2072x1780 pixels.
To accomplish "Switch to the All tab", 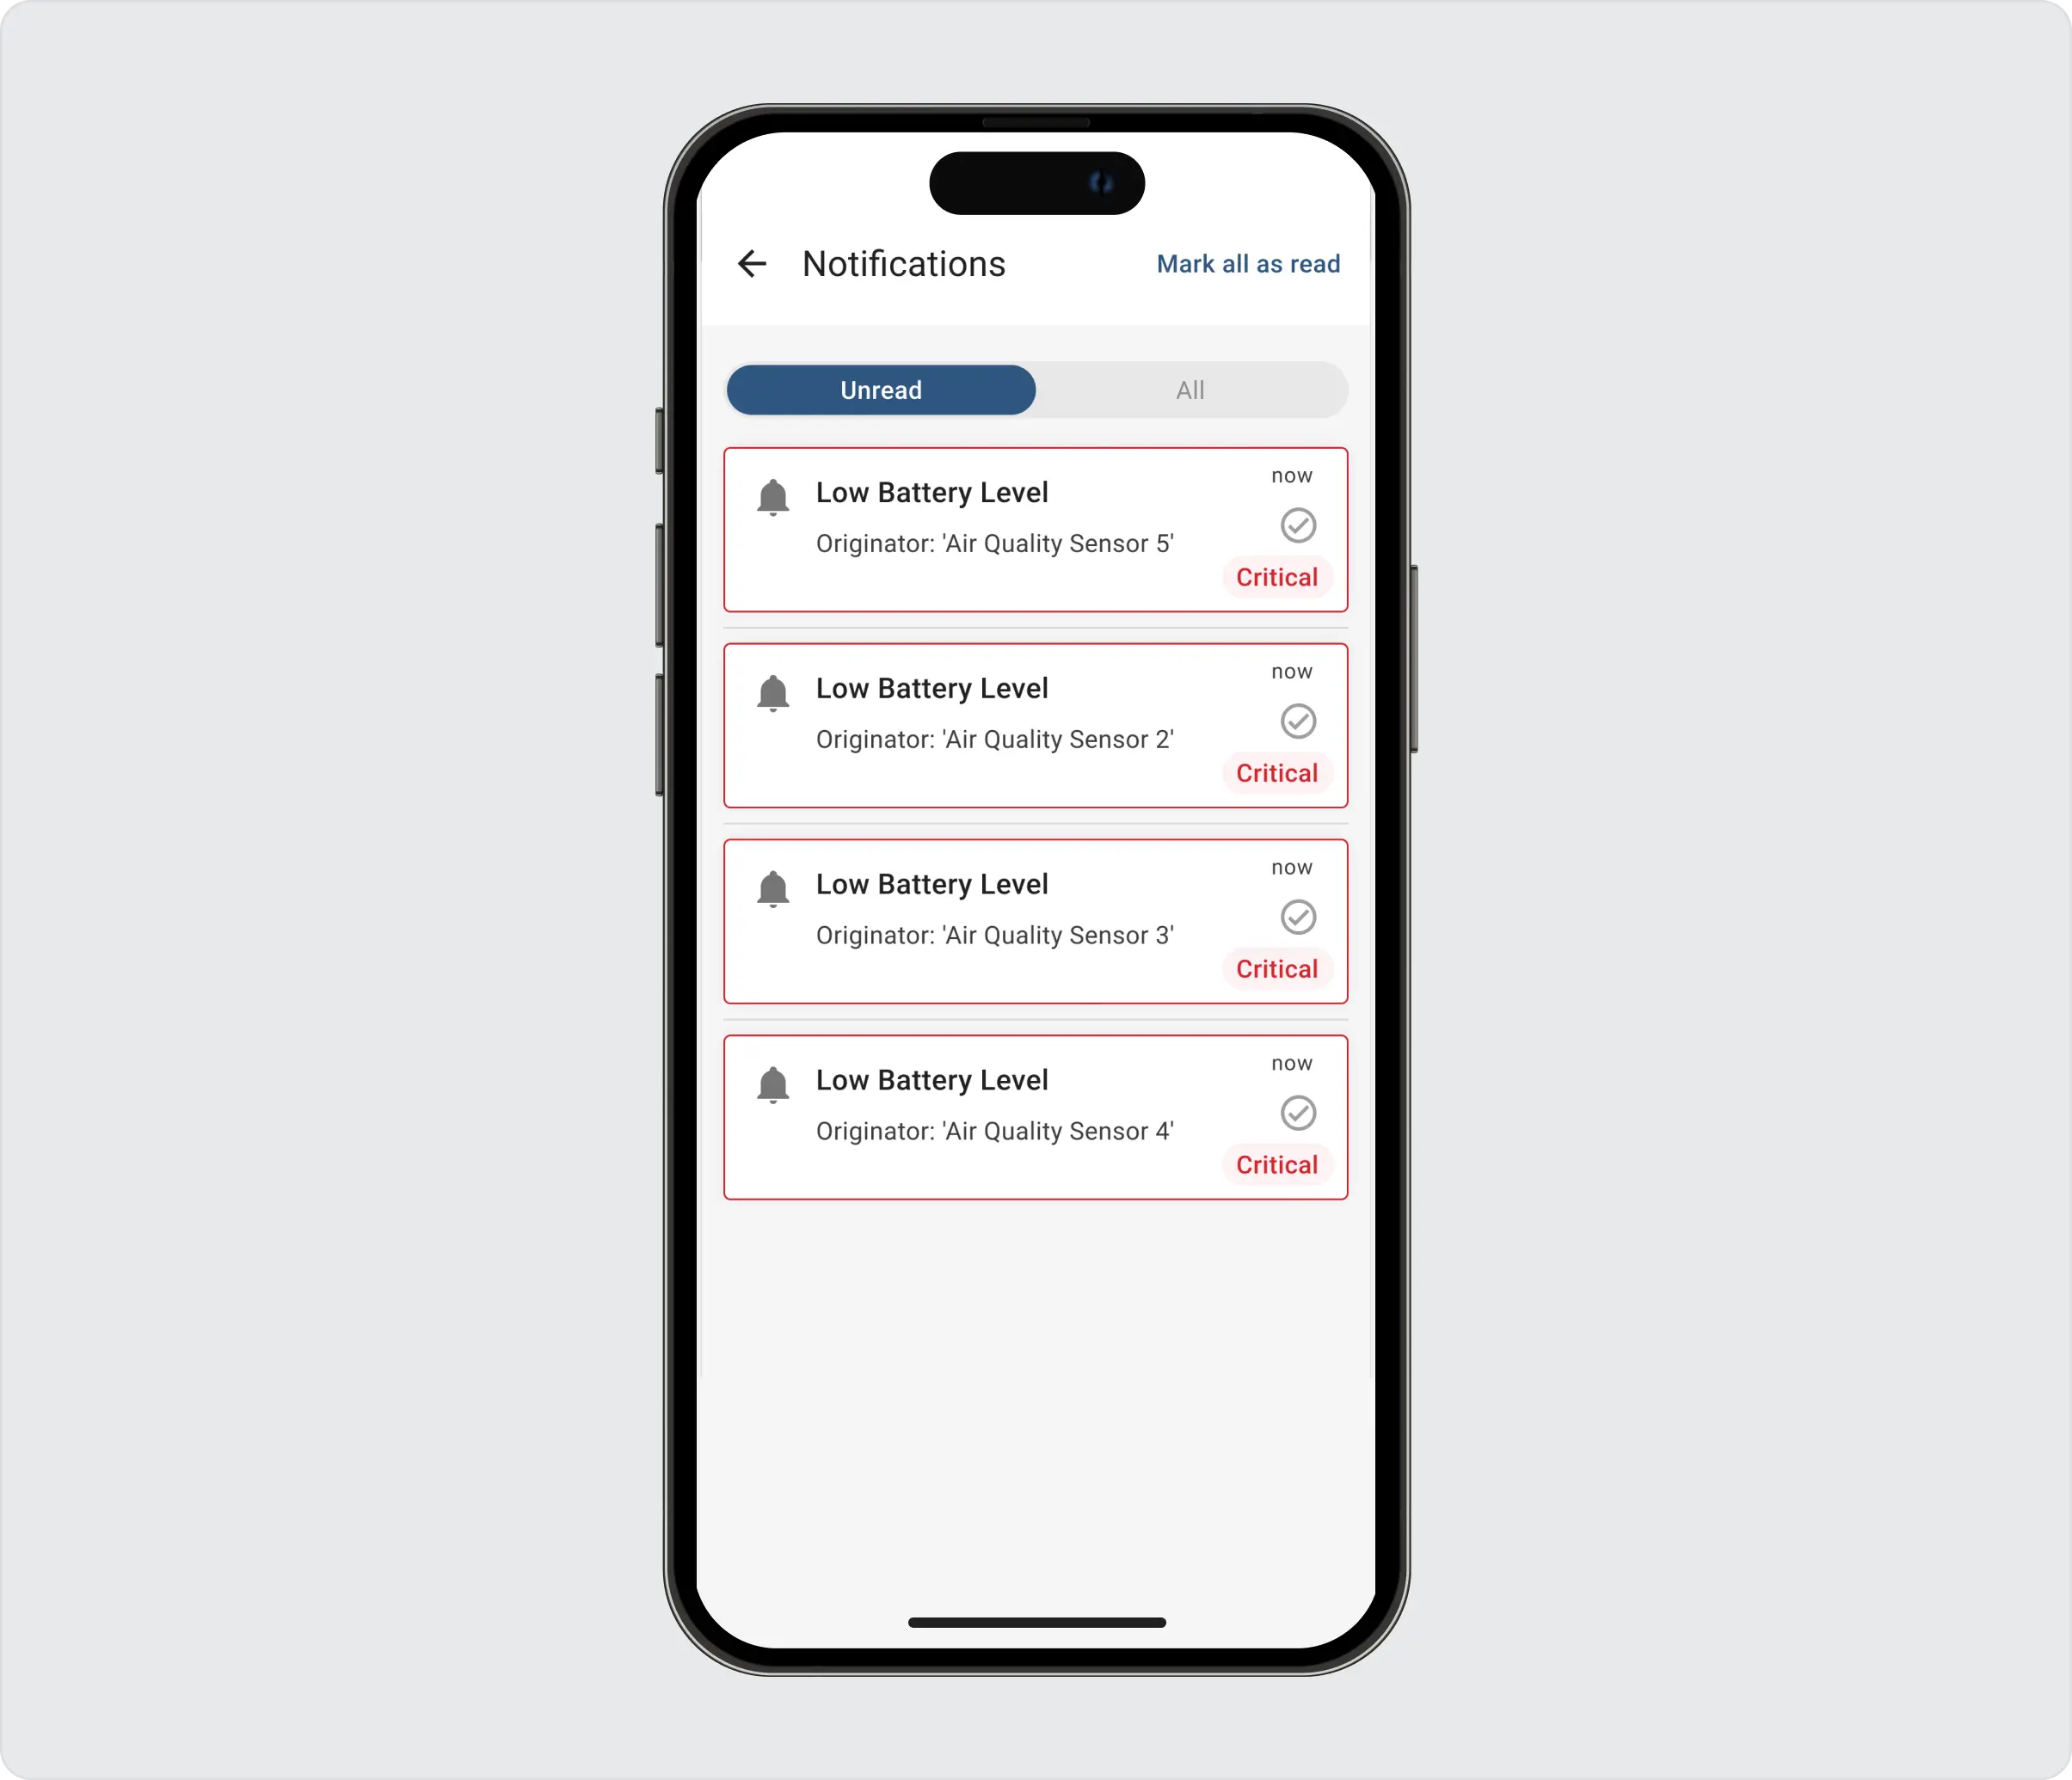I will click(1191, 389).
